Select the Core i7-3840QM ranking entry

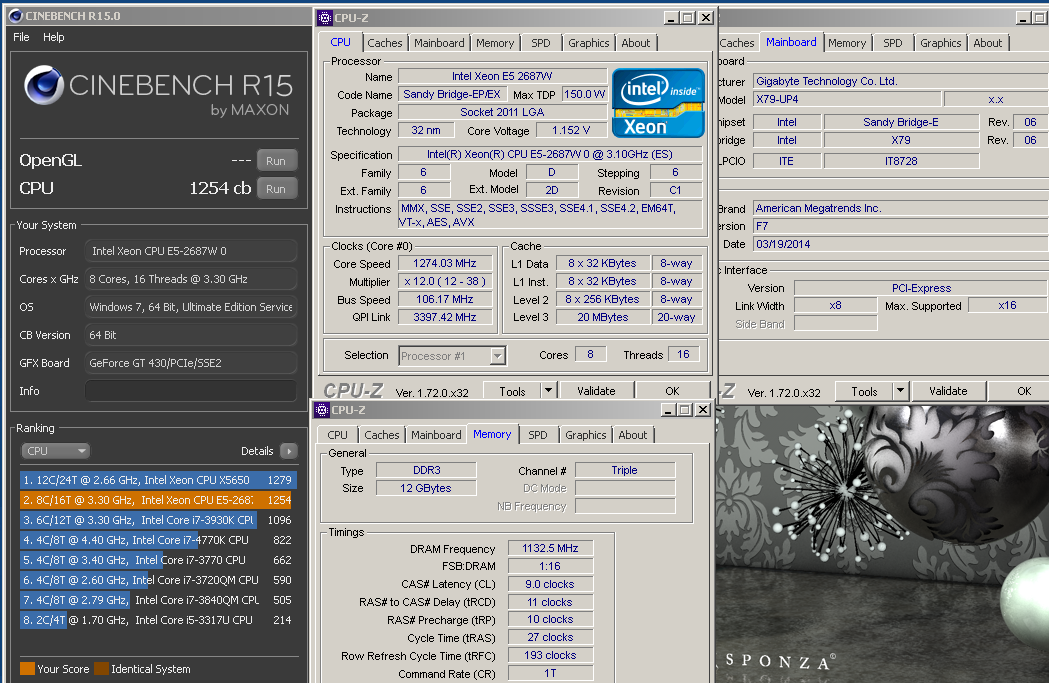pos(157,600)
